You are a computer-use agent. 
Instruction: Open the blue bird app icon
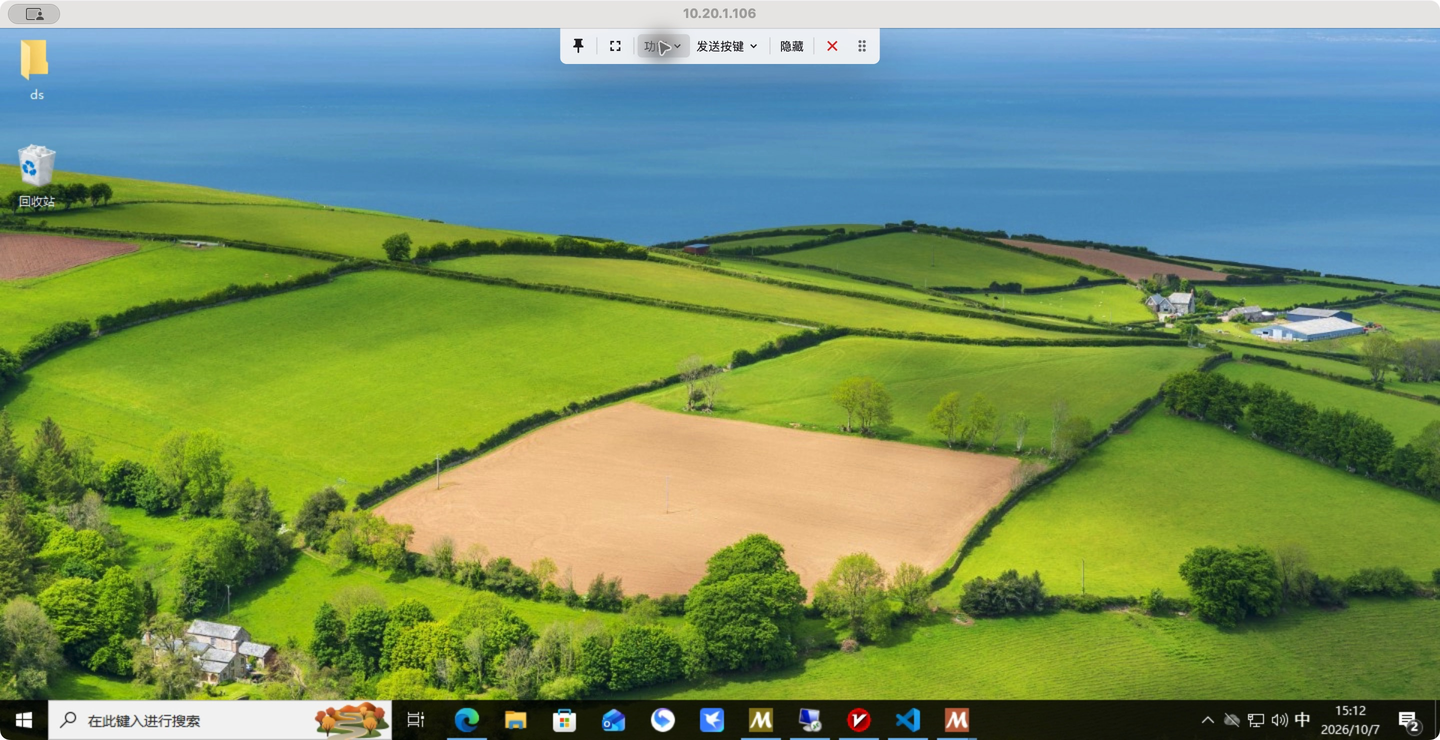[x=711, y=720]
